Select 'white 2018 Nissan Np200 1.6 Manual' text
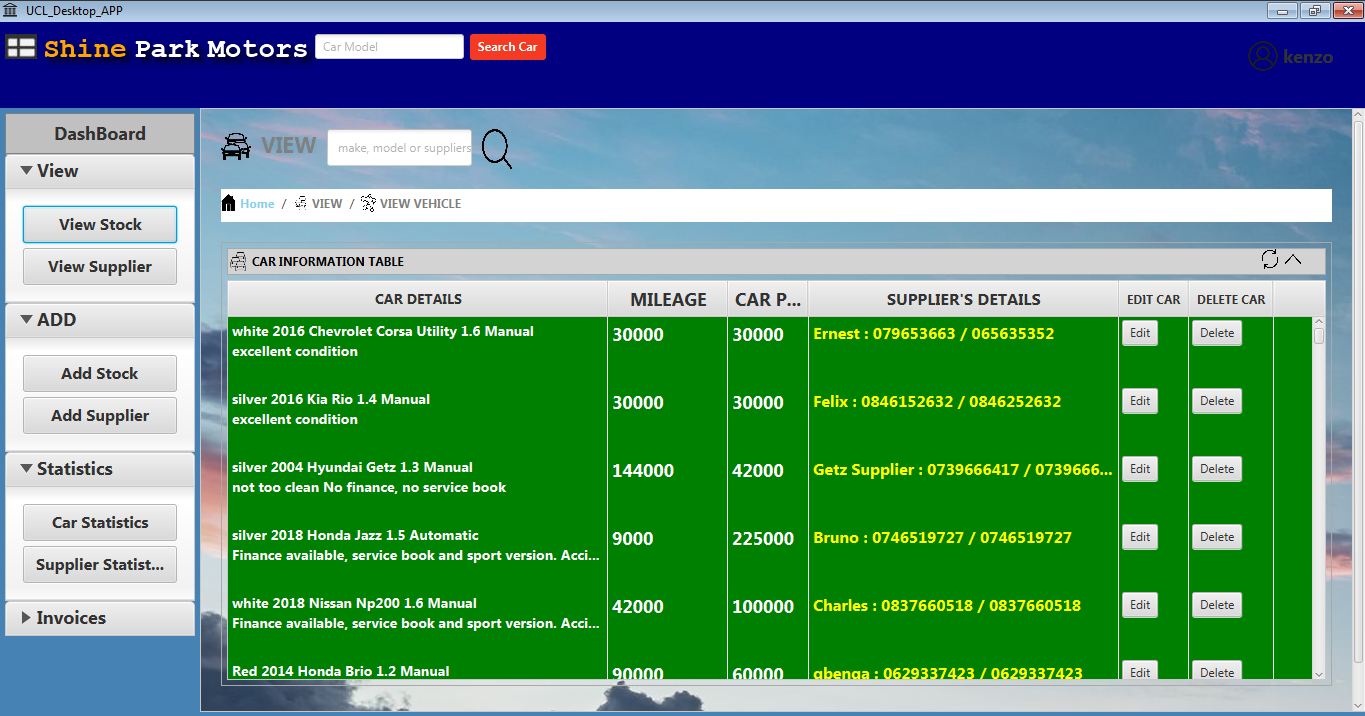Image resolution: width=1365 pixels, height=716 pixels. 354,603
